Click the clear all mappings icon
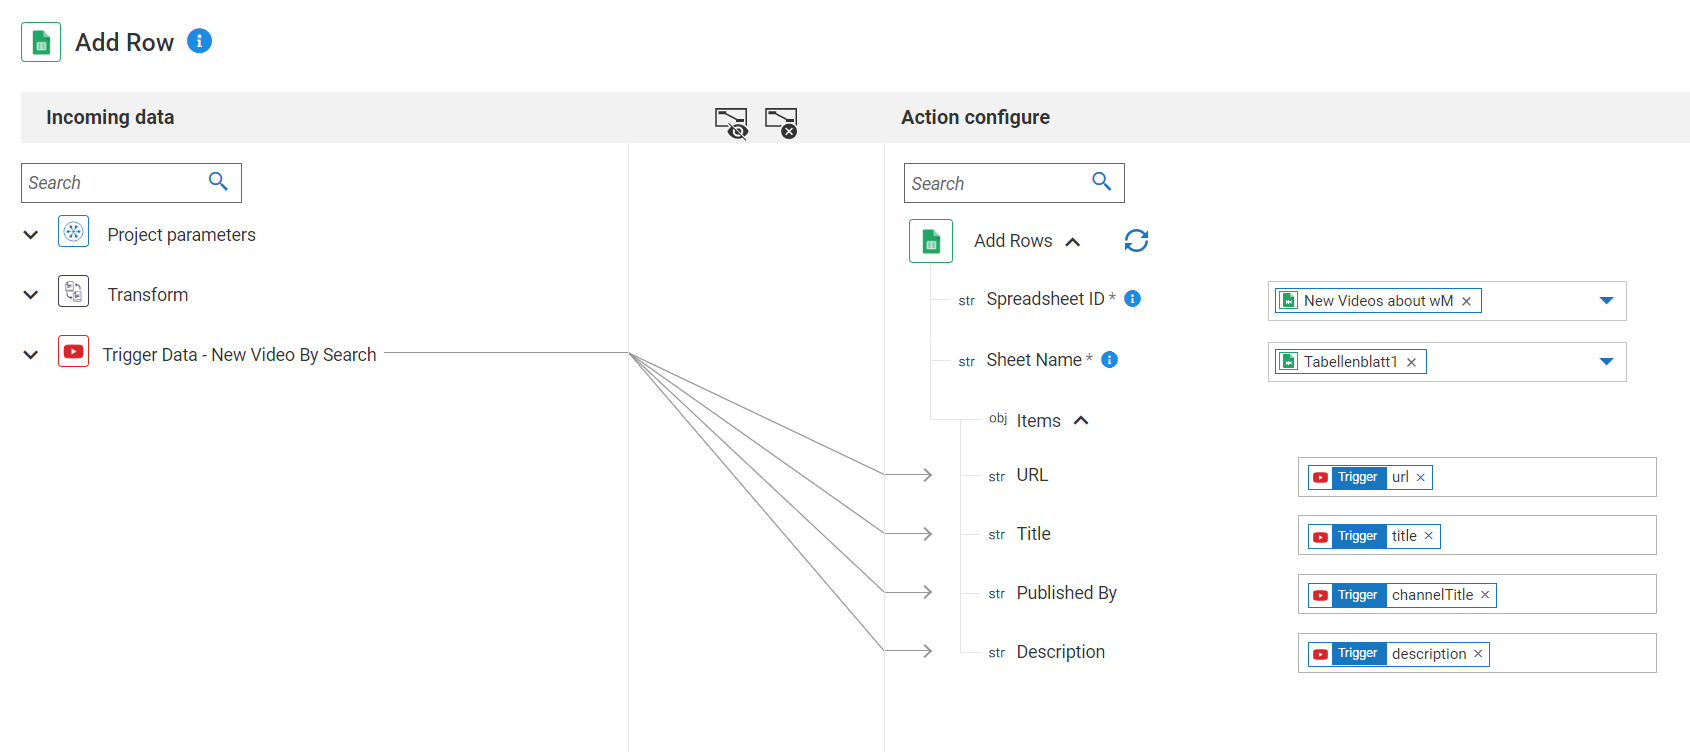Image resolution: width=1690 pixels, height=752 pixels. click(781, 123)
